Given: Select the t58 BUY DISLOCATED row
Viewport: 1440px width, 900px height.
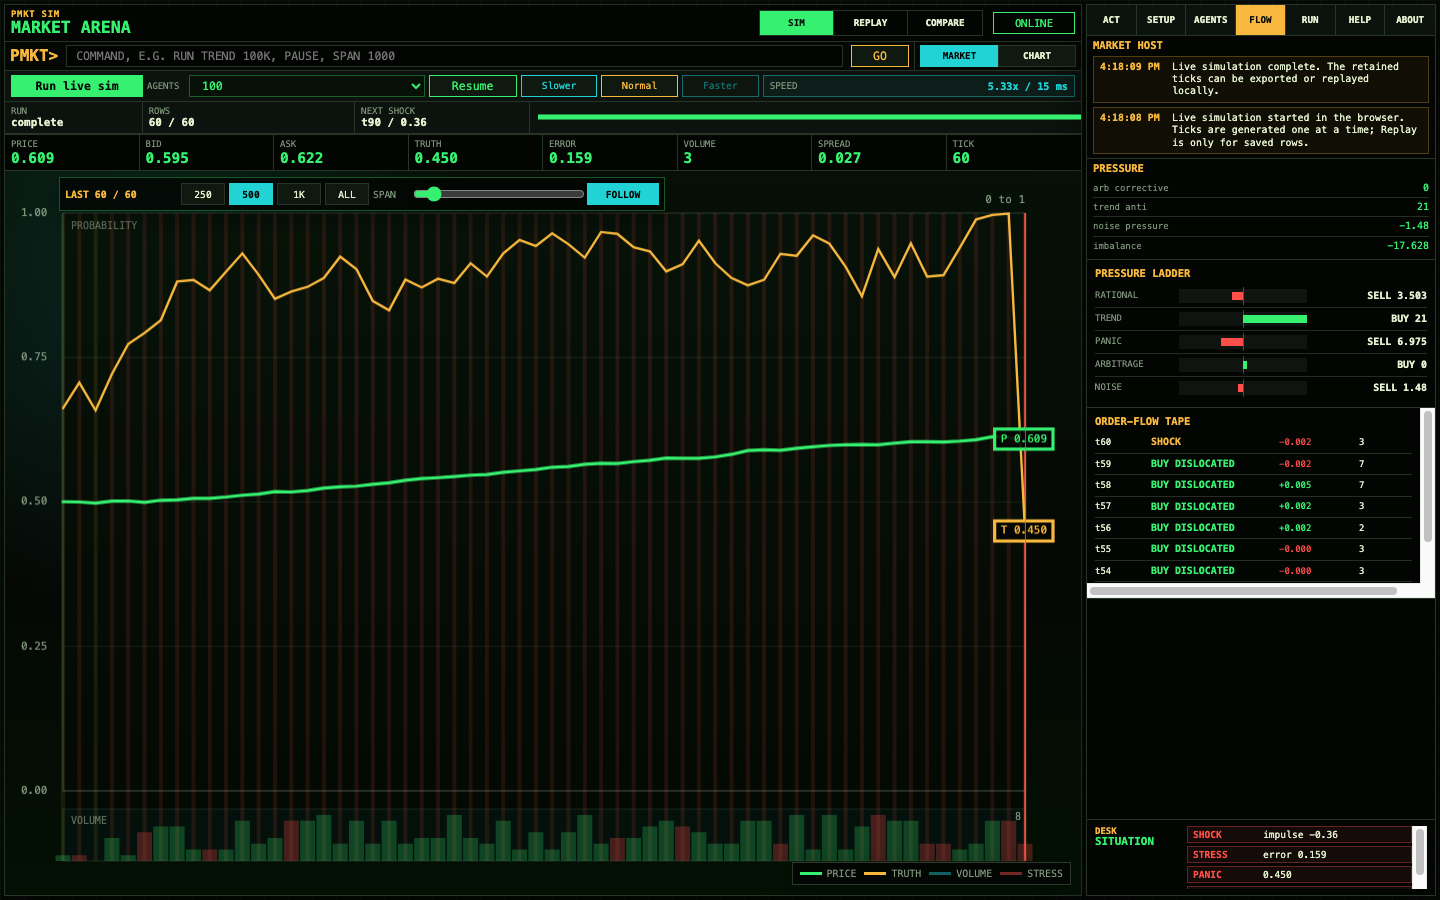Looking at the screenshot, I should tap(1253, 485).
